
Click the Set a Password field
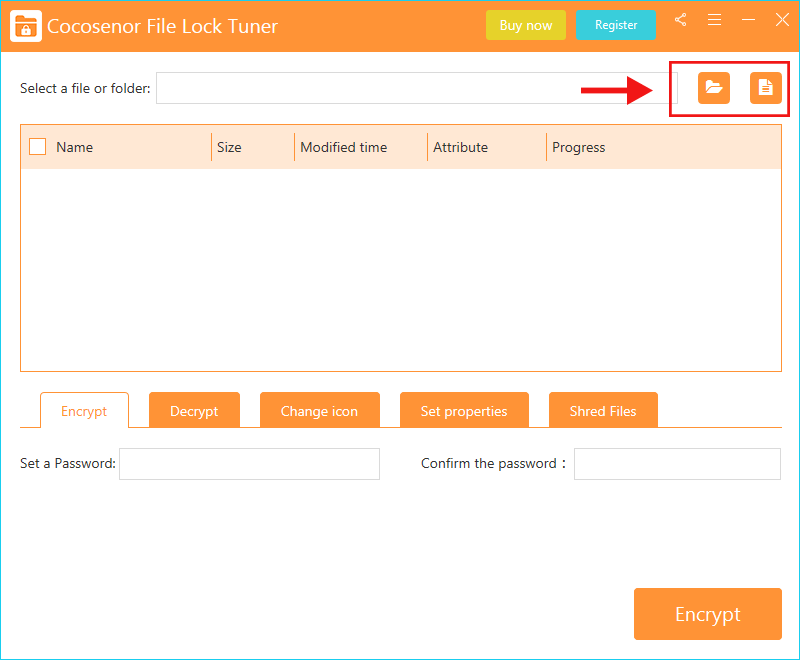249,464
